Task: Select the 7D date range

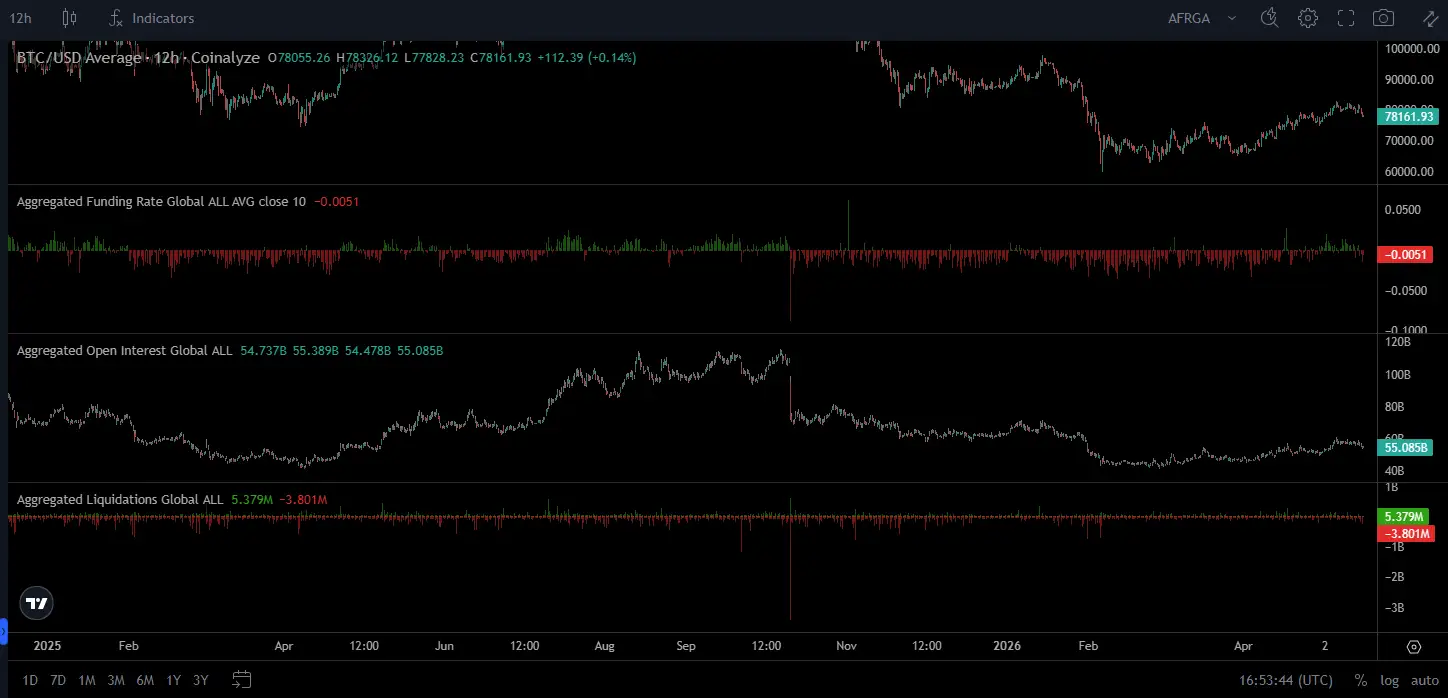Action: coord(58,680)
